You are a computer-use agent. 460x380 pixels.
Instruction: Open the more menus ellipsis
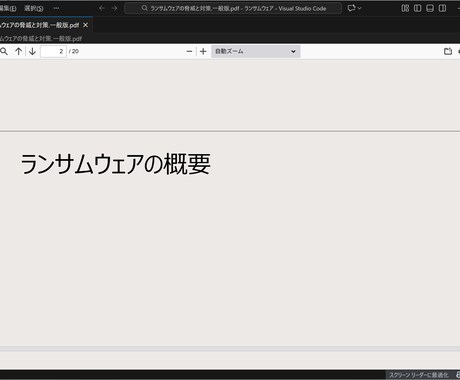point(56,8)
